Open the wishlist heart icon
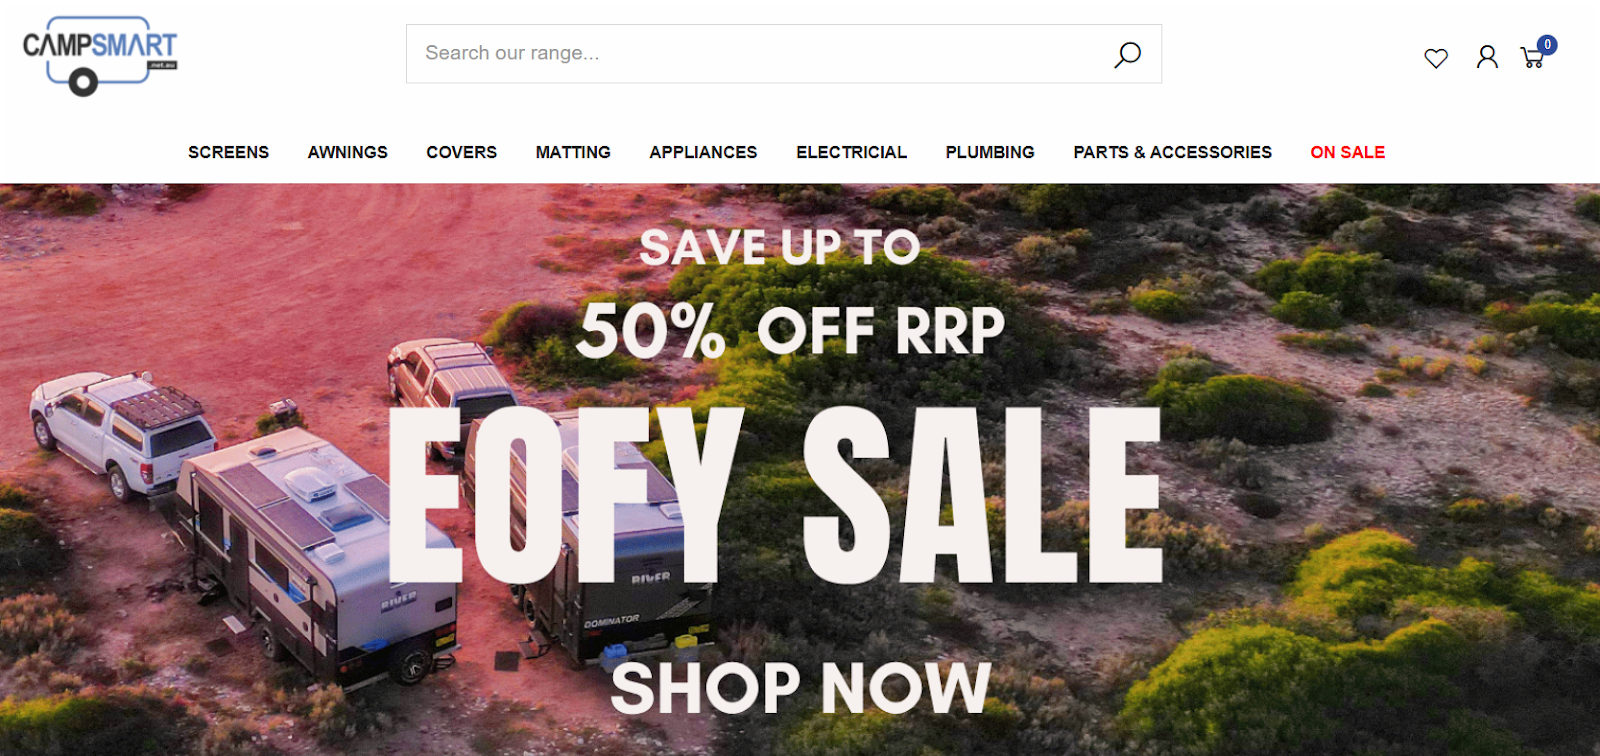Screen dimensions: 1600x756 [x=1436, y=58]
